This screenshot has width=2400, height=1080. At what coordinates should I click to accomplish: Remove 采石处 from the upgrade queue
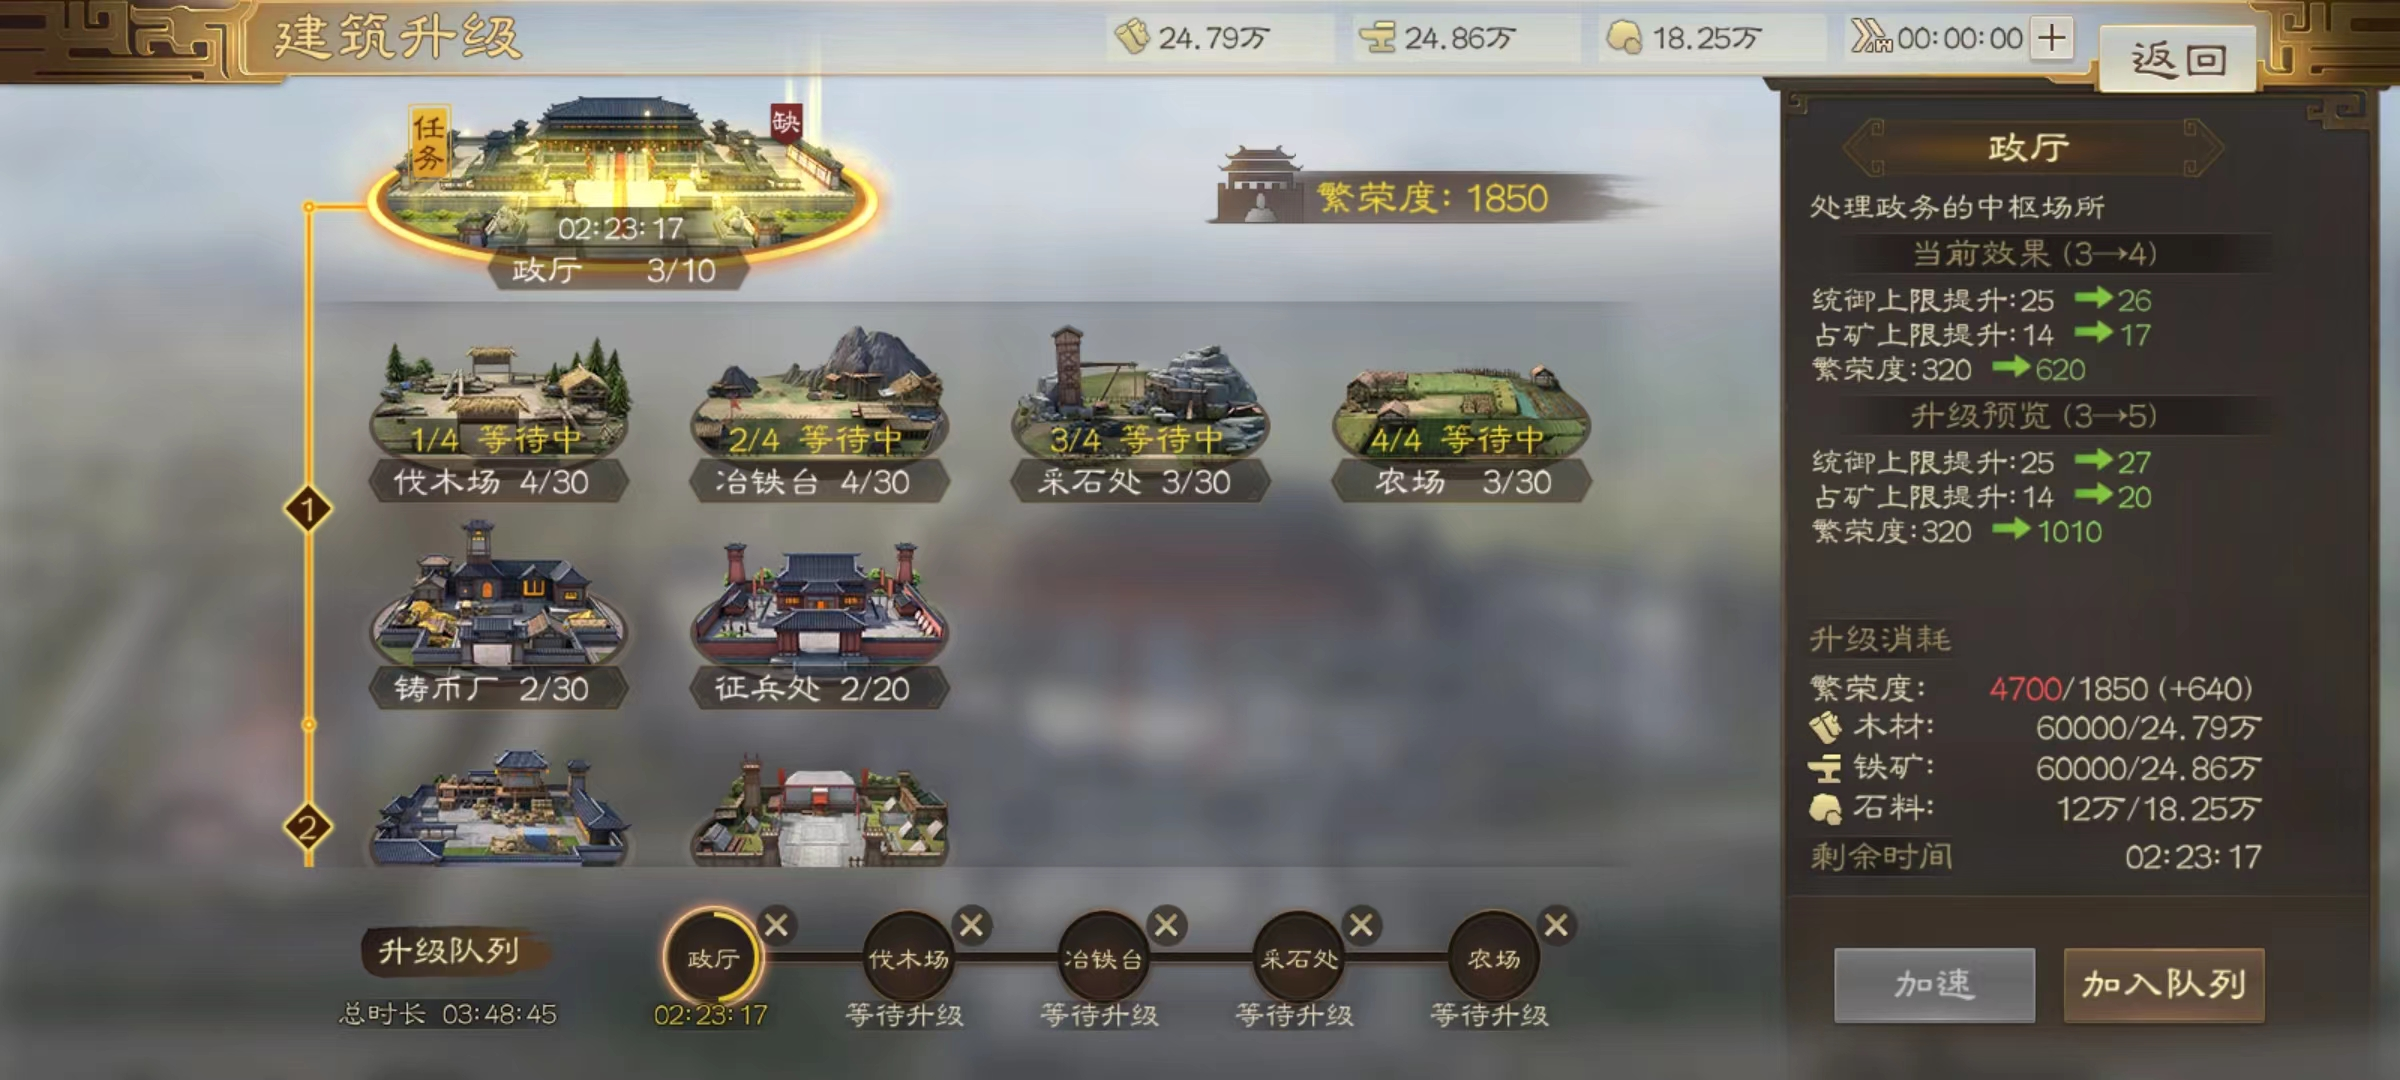1361,925
